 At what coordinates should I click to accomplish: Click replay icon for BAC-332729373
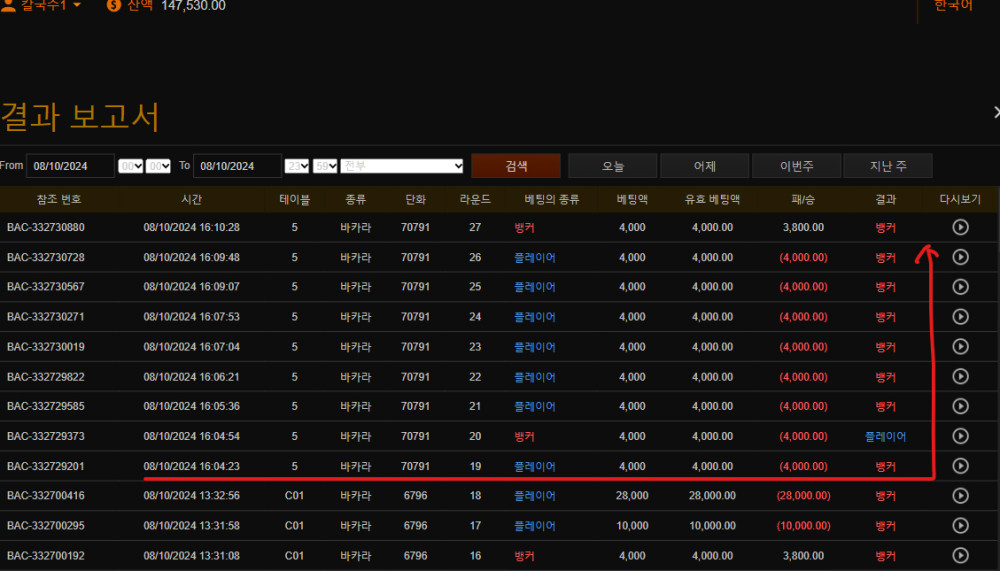point(960,436)
